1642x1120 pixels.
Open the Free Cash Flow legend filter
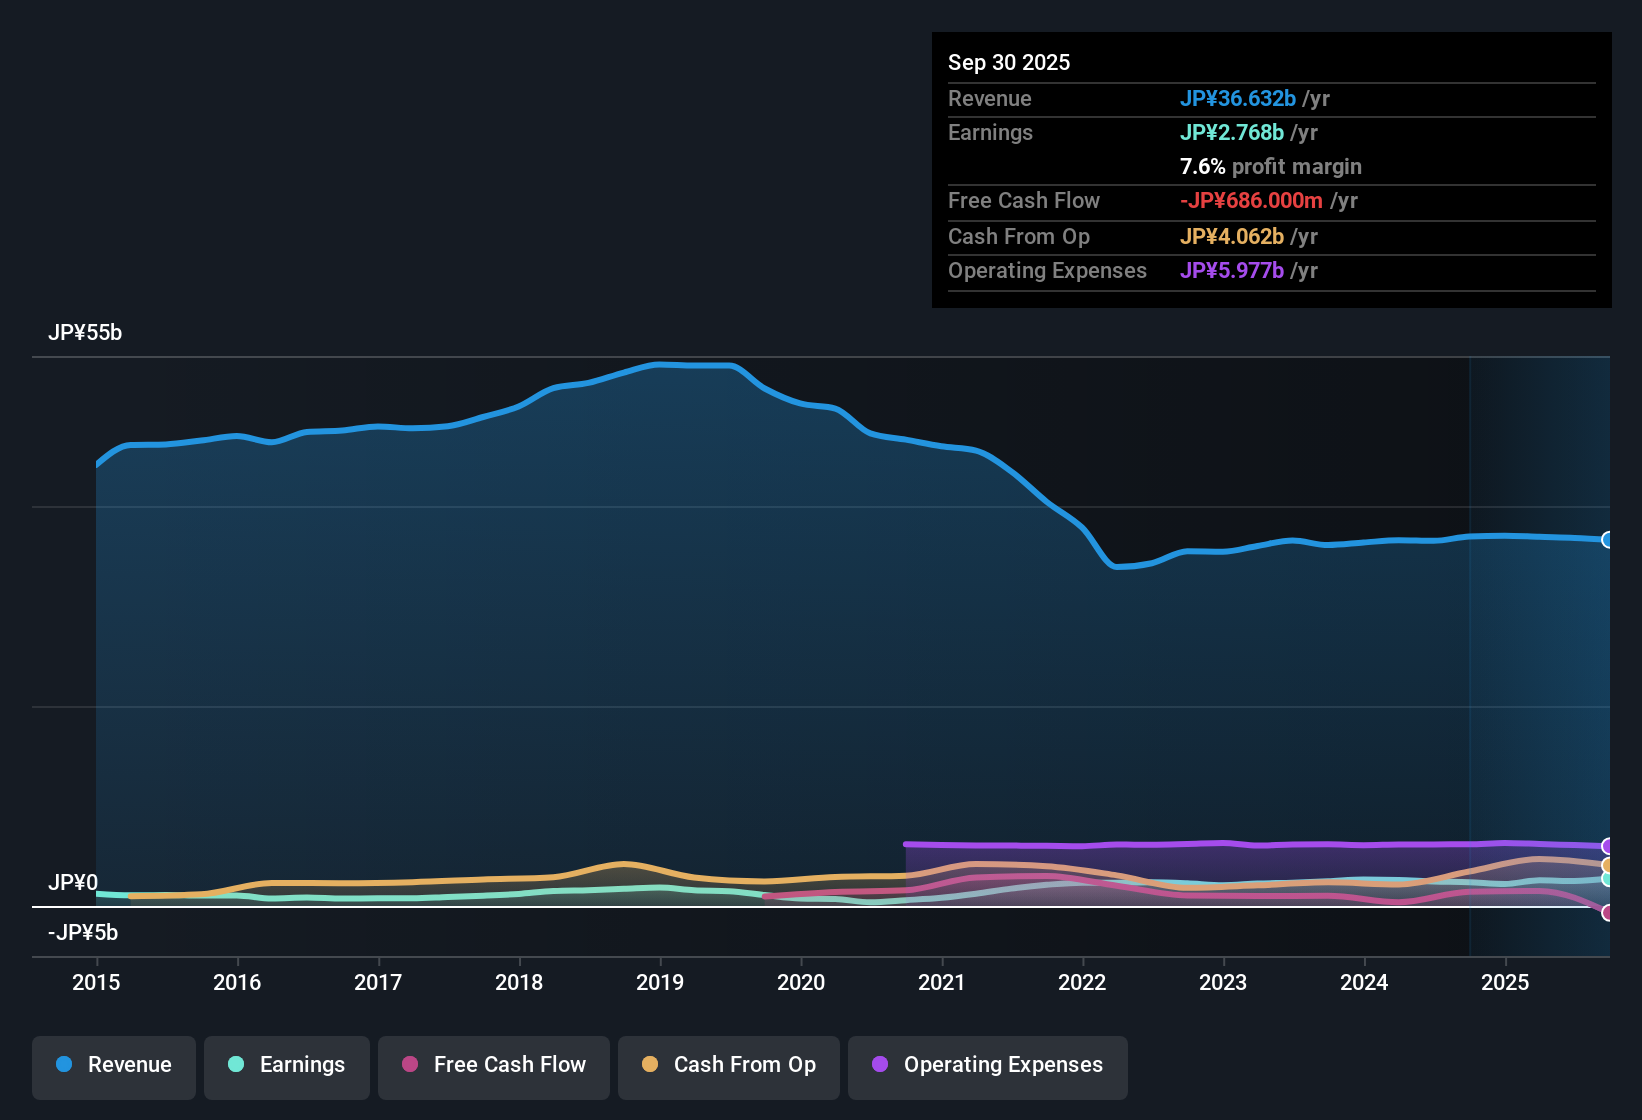pyautogui.click(x=493, y=1065)
